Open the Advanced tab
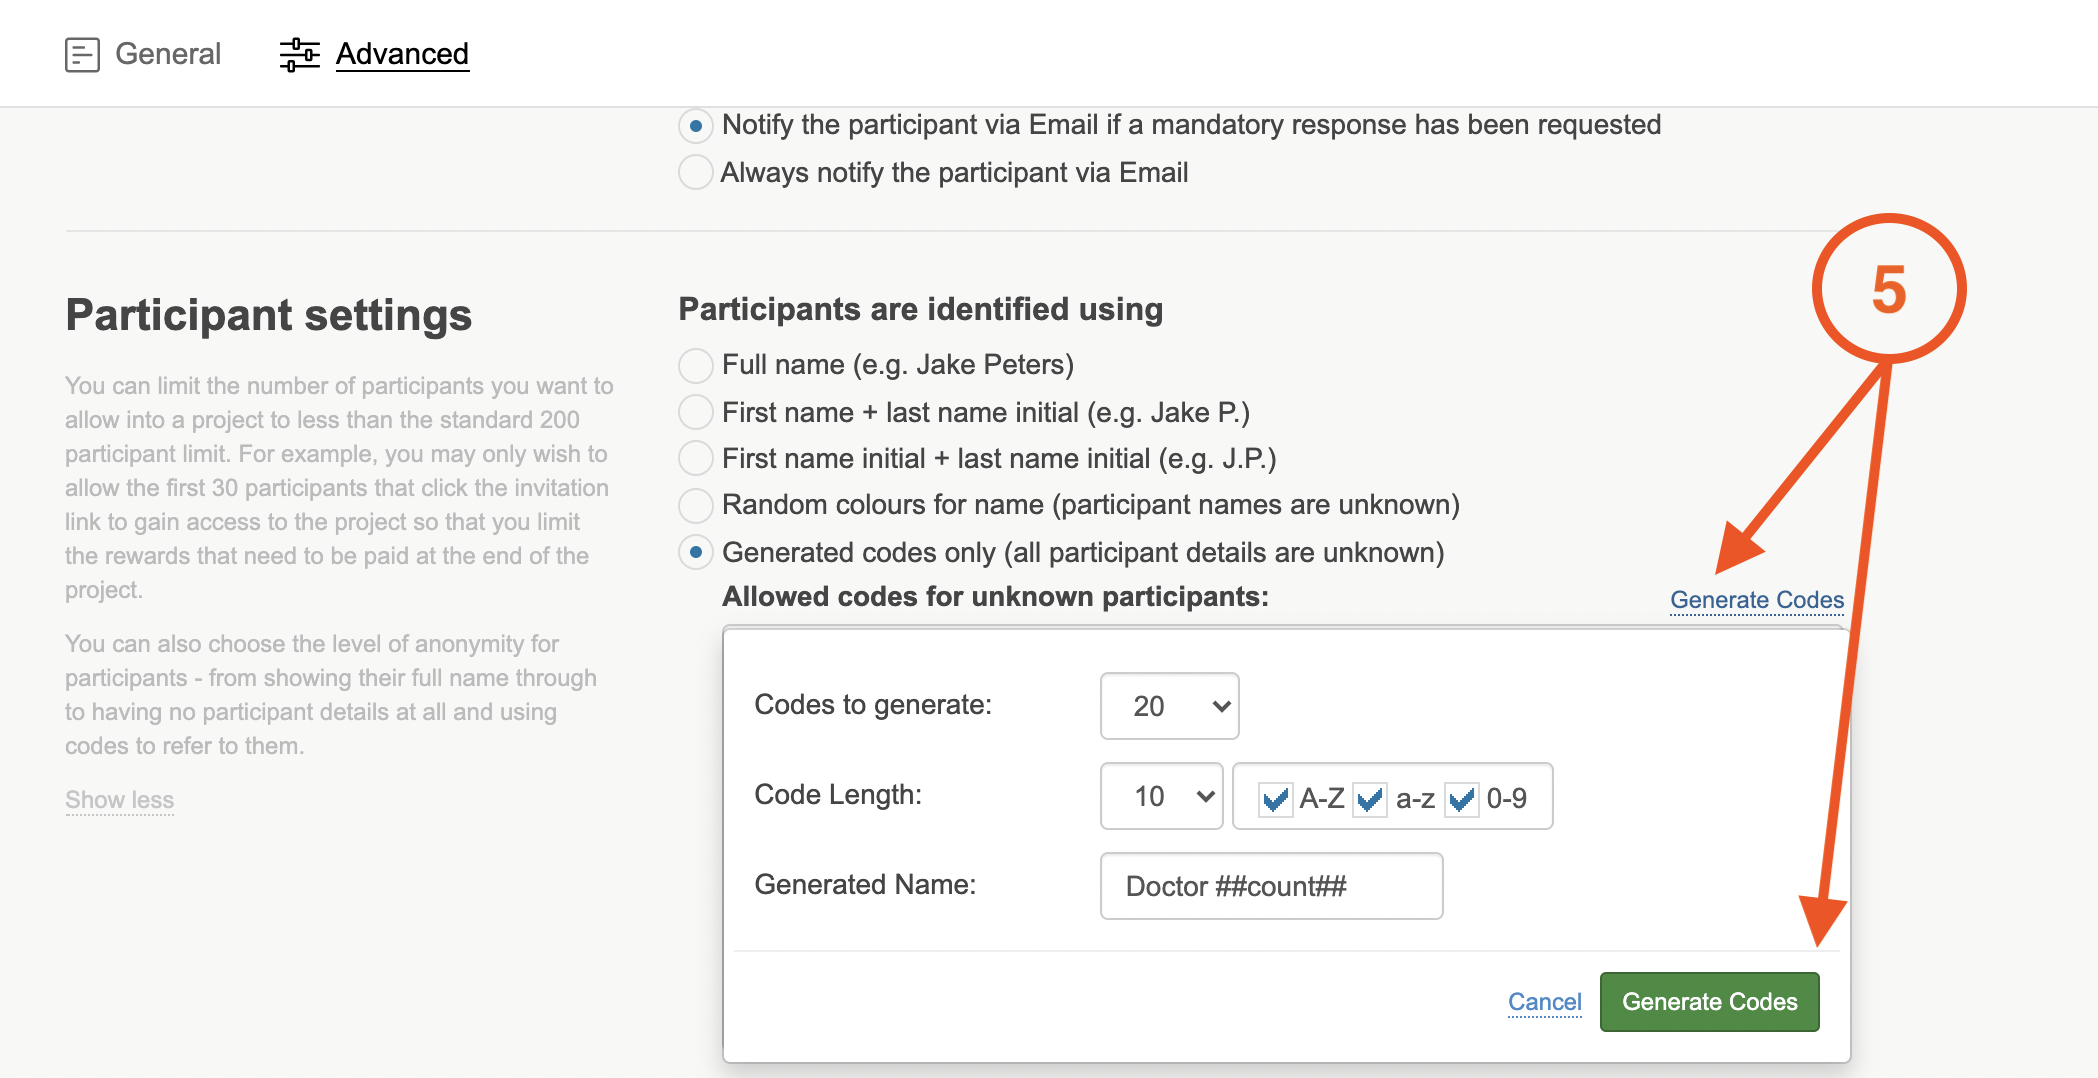Viewport: 2098px width, 1078px height. [x=401, y=54]
